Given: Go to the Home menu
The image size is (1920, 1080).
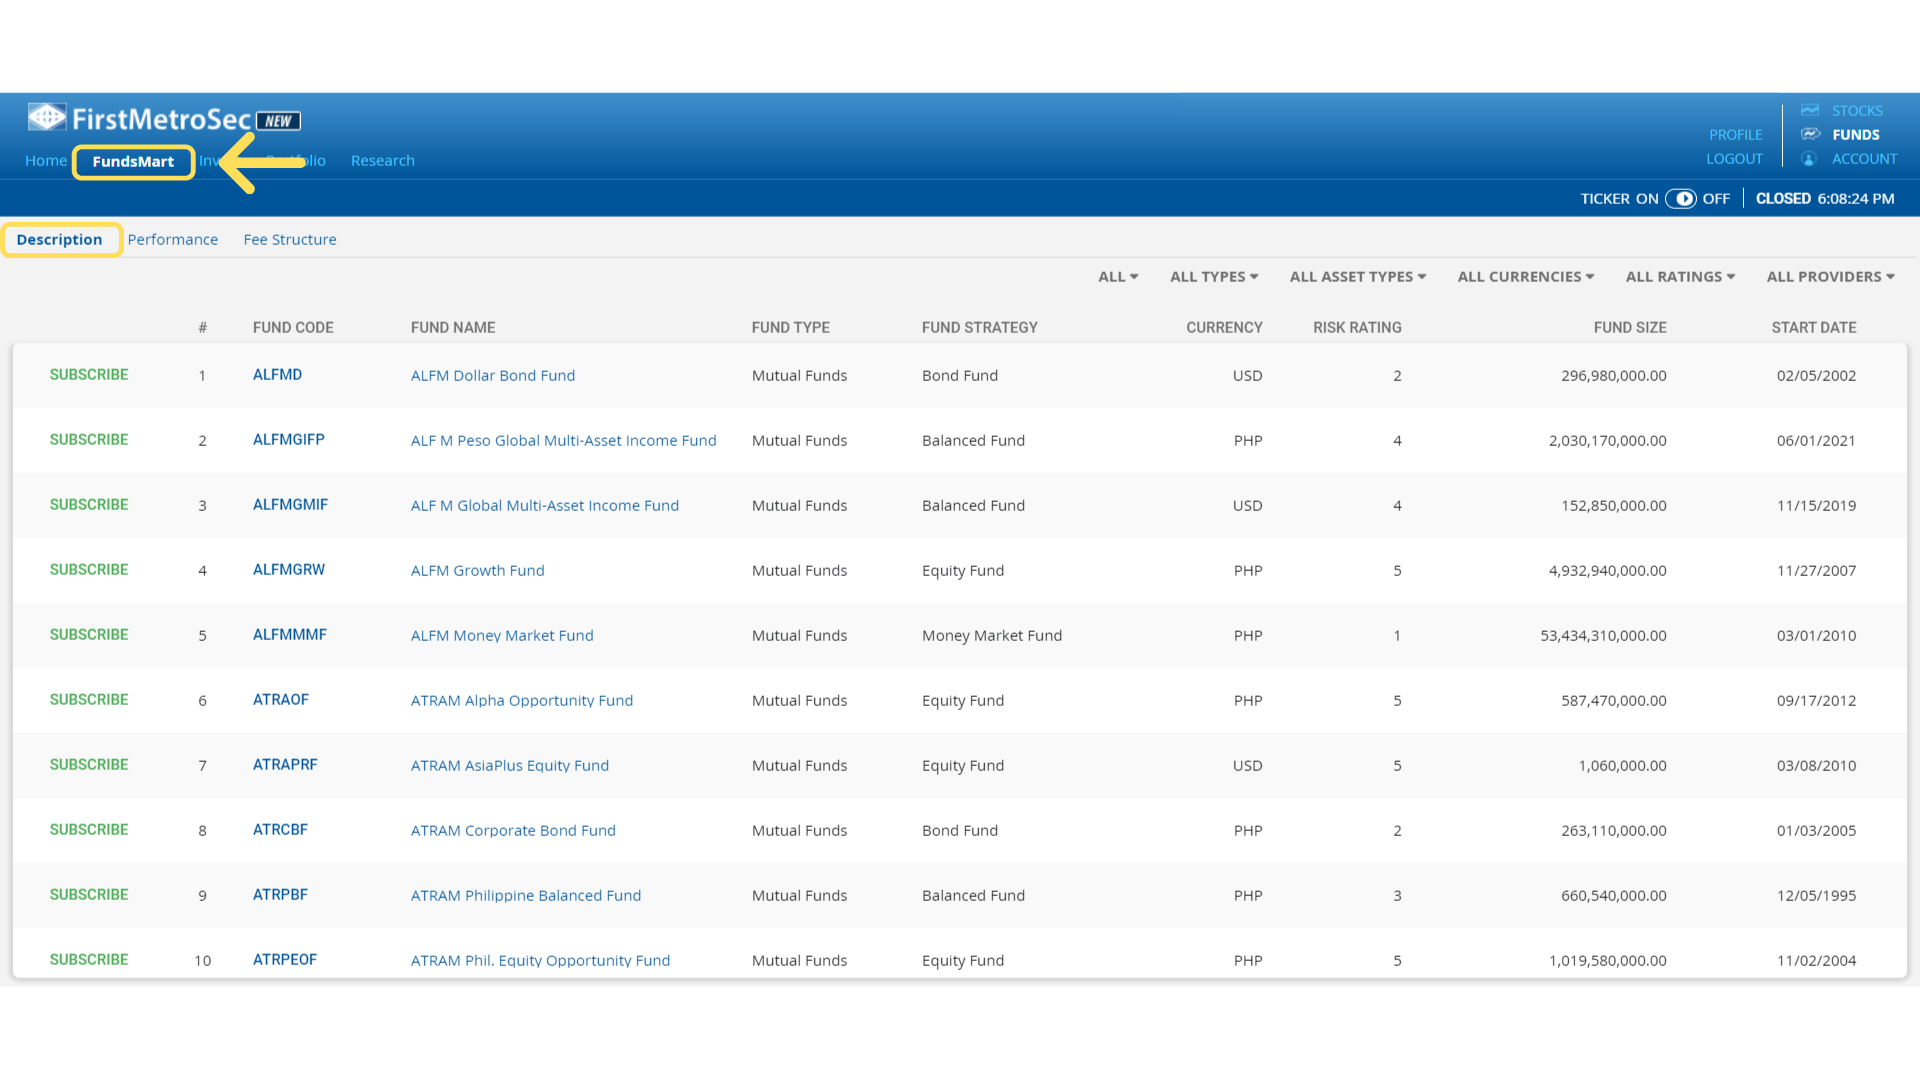Looking at the screenshot, I should click(46, 161).
